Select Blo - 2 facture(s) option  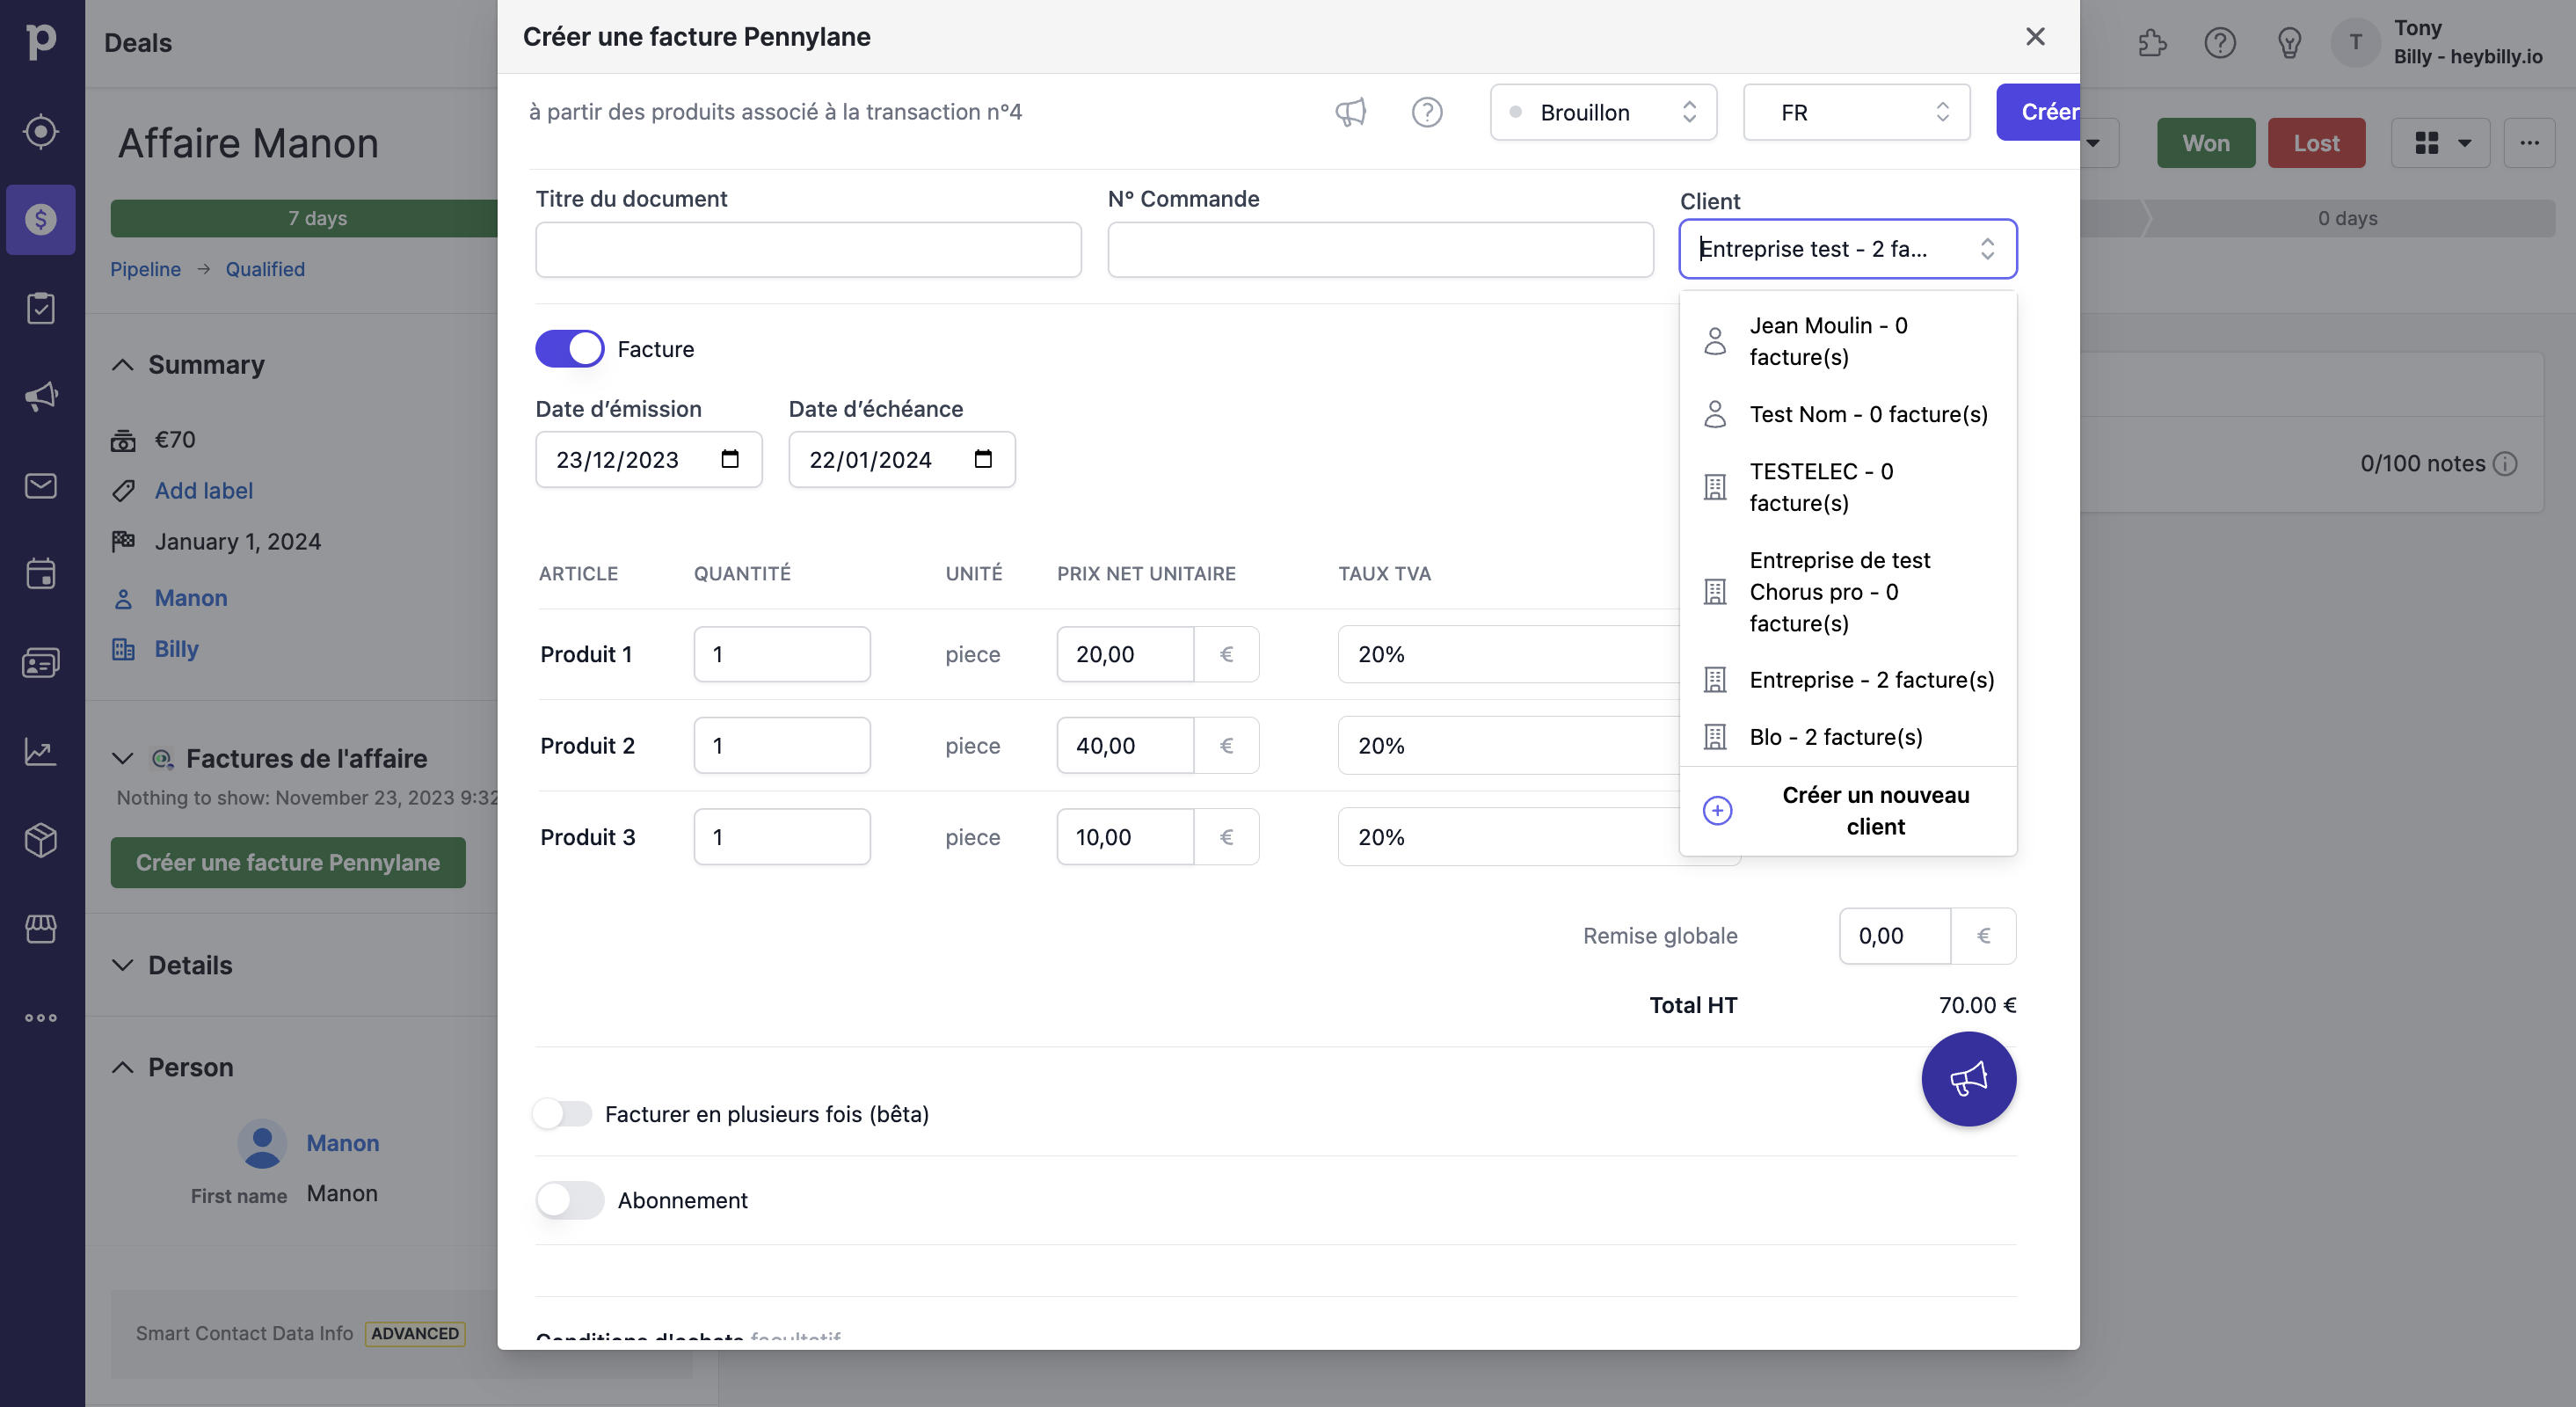click(1847, 737)
